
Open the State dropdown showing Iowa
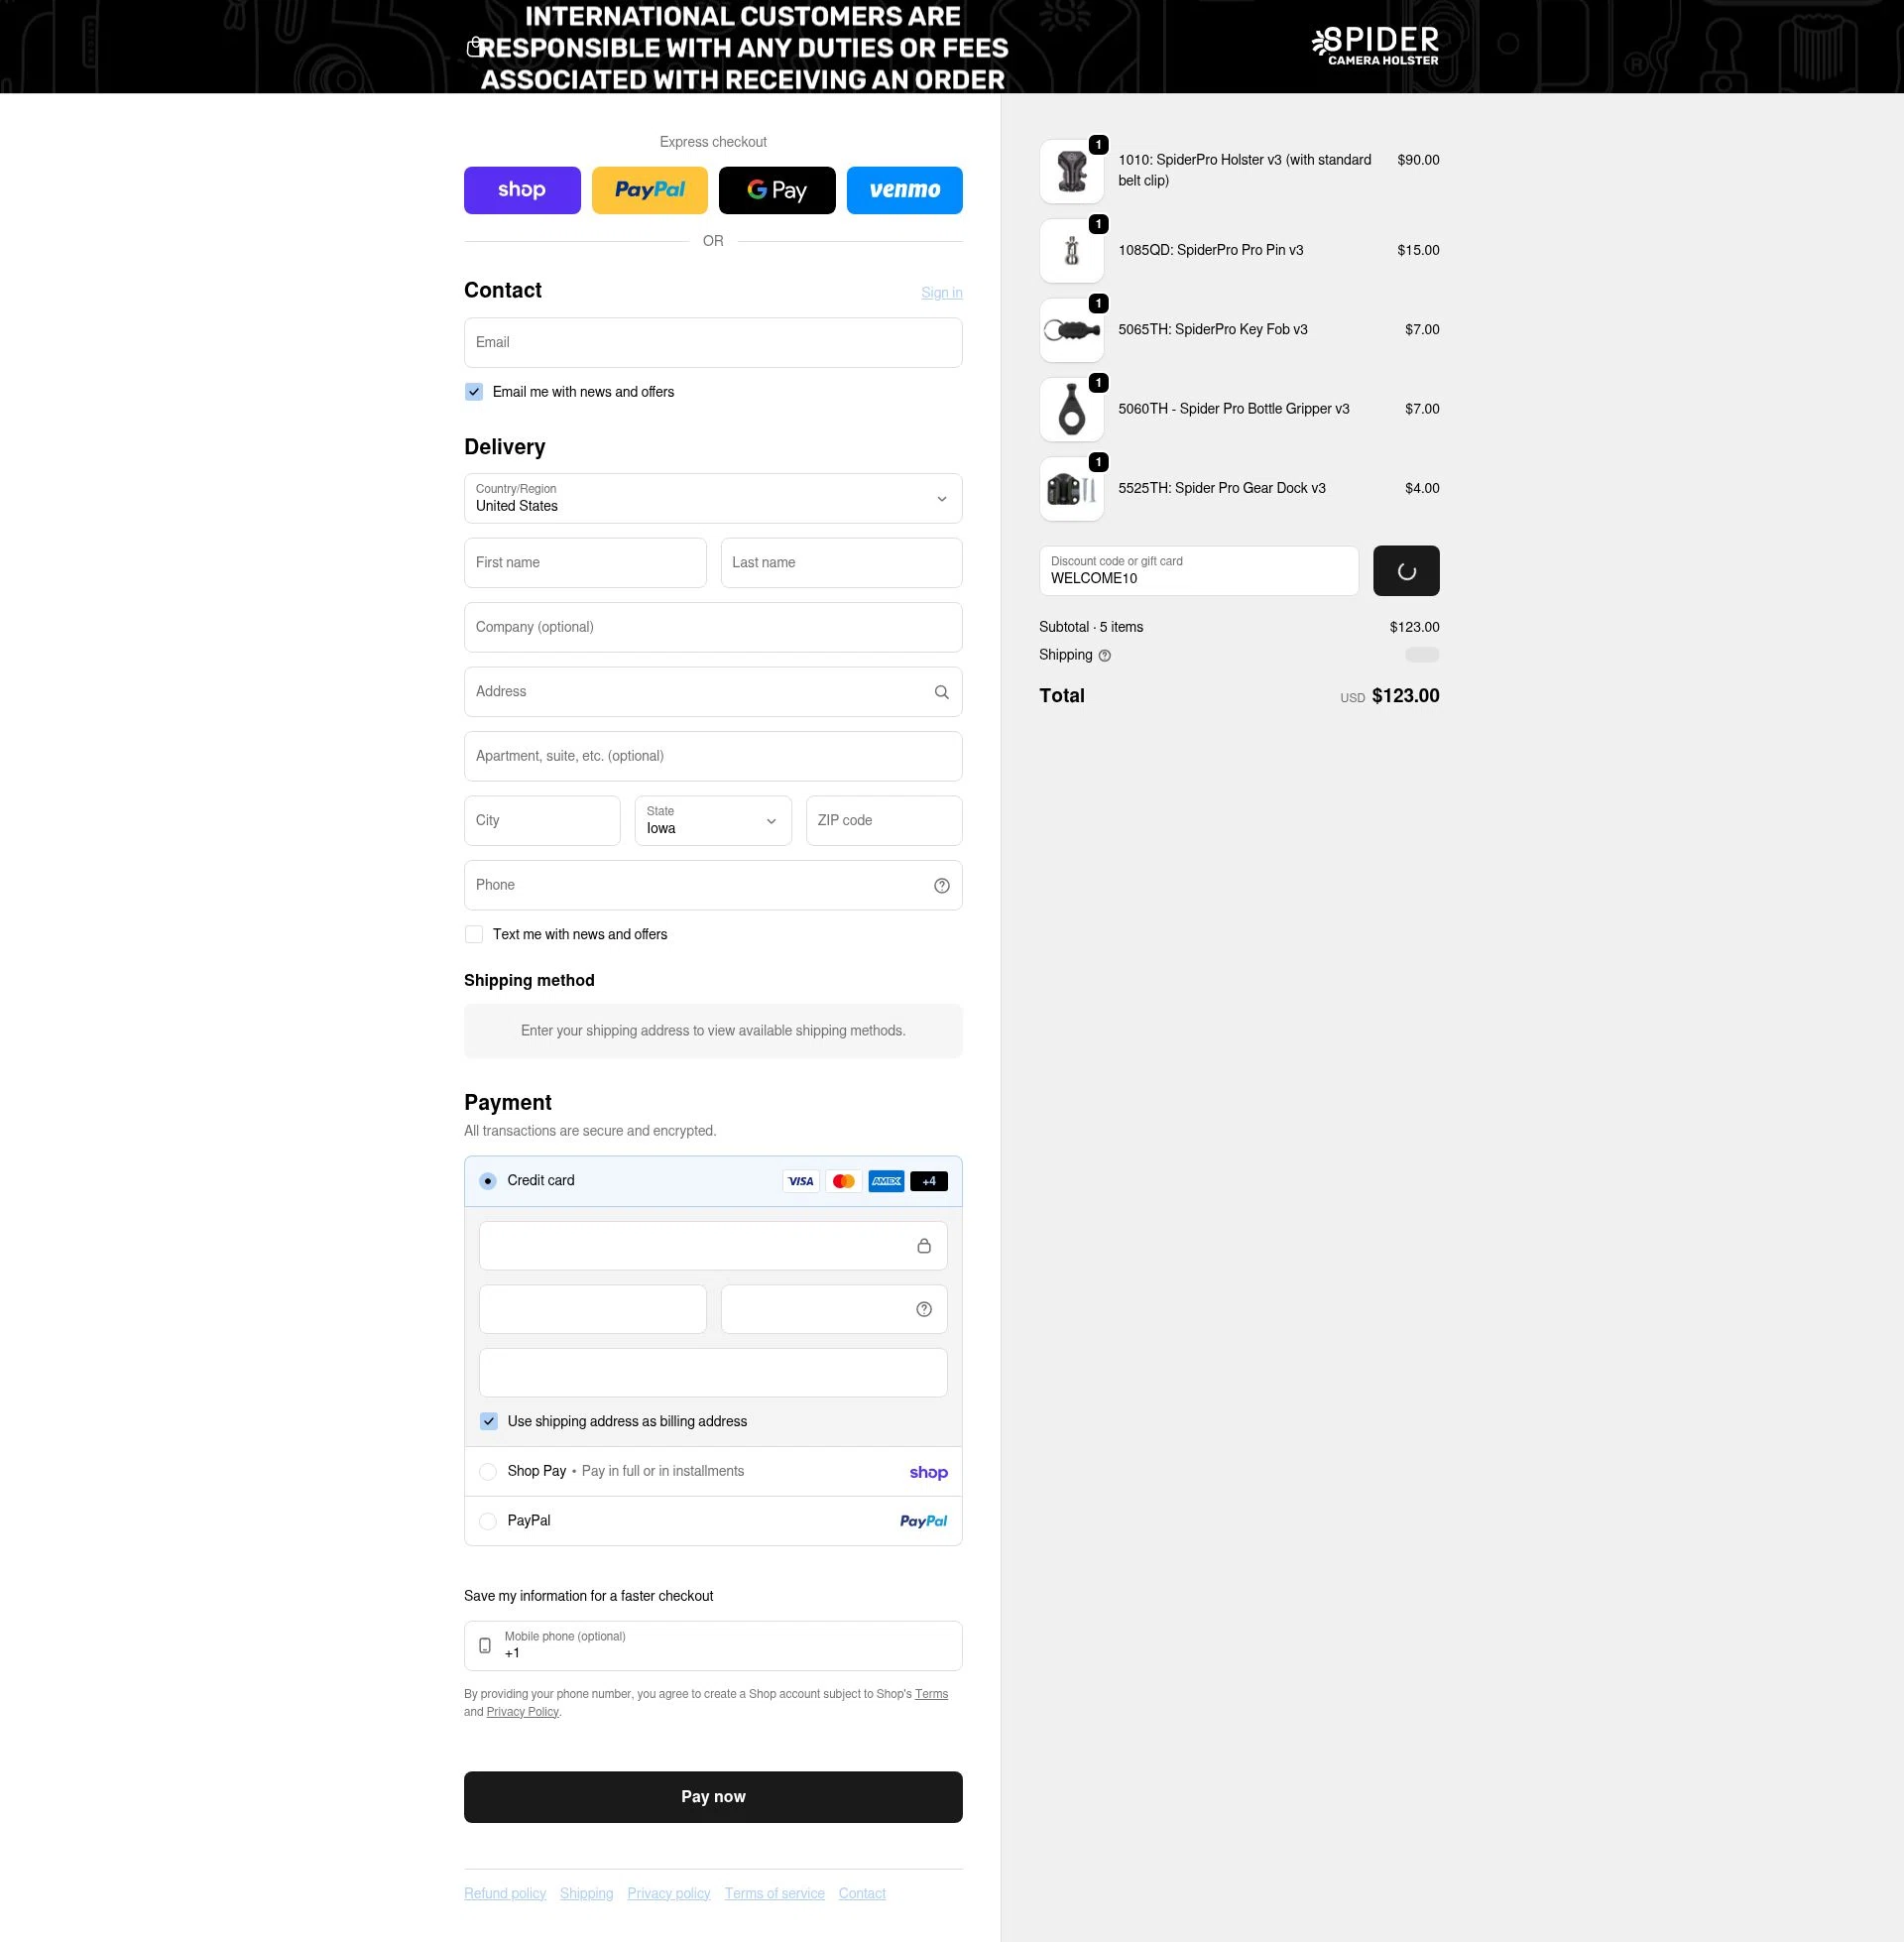tap(712, 820)
